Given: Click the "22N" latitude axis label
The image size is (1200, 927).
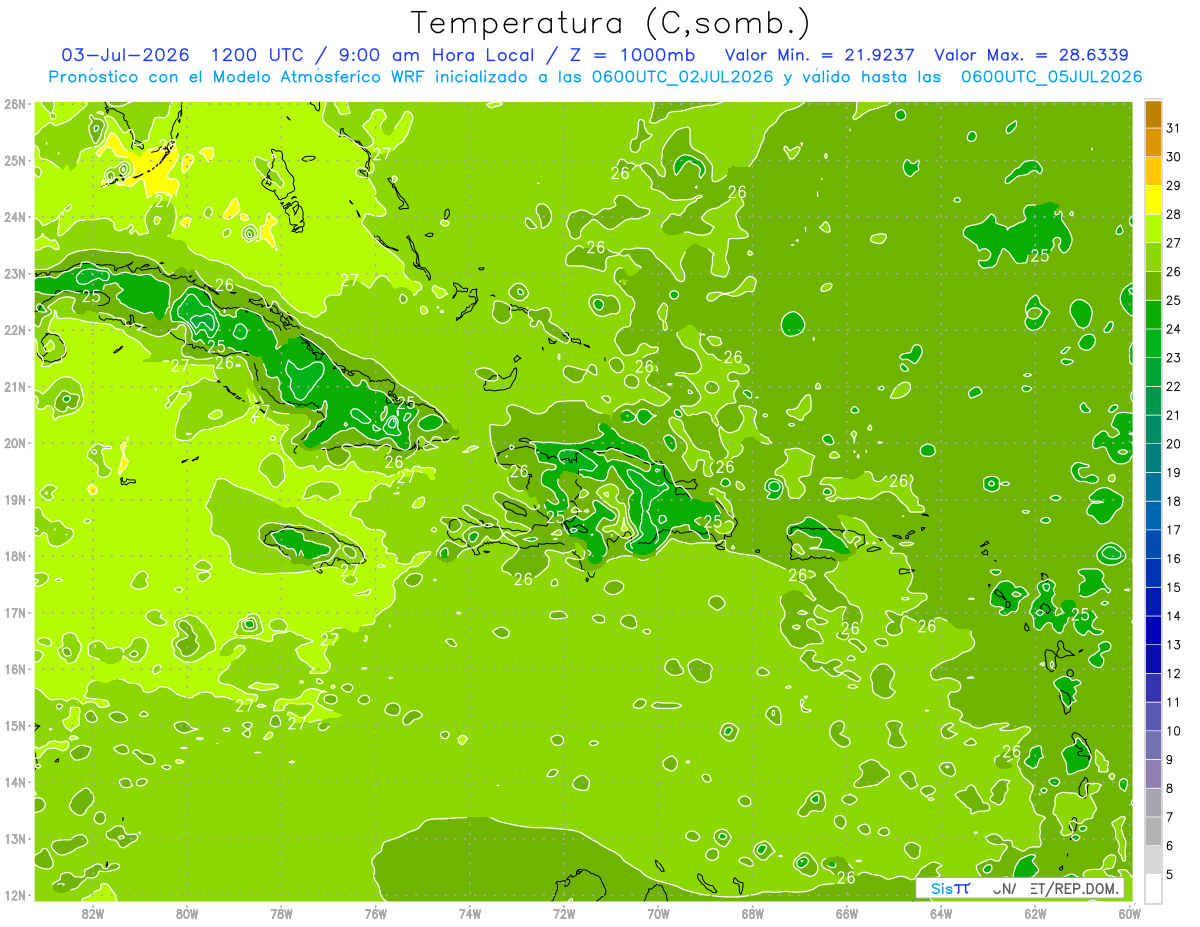Looking at the screenshot, I should (x=14, y=330).
